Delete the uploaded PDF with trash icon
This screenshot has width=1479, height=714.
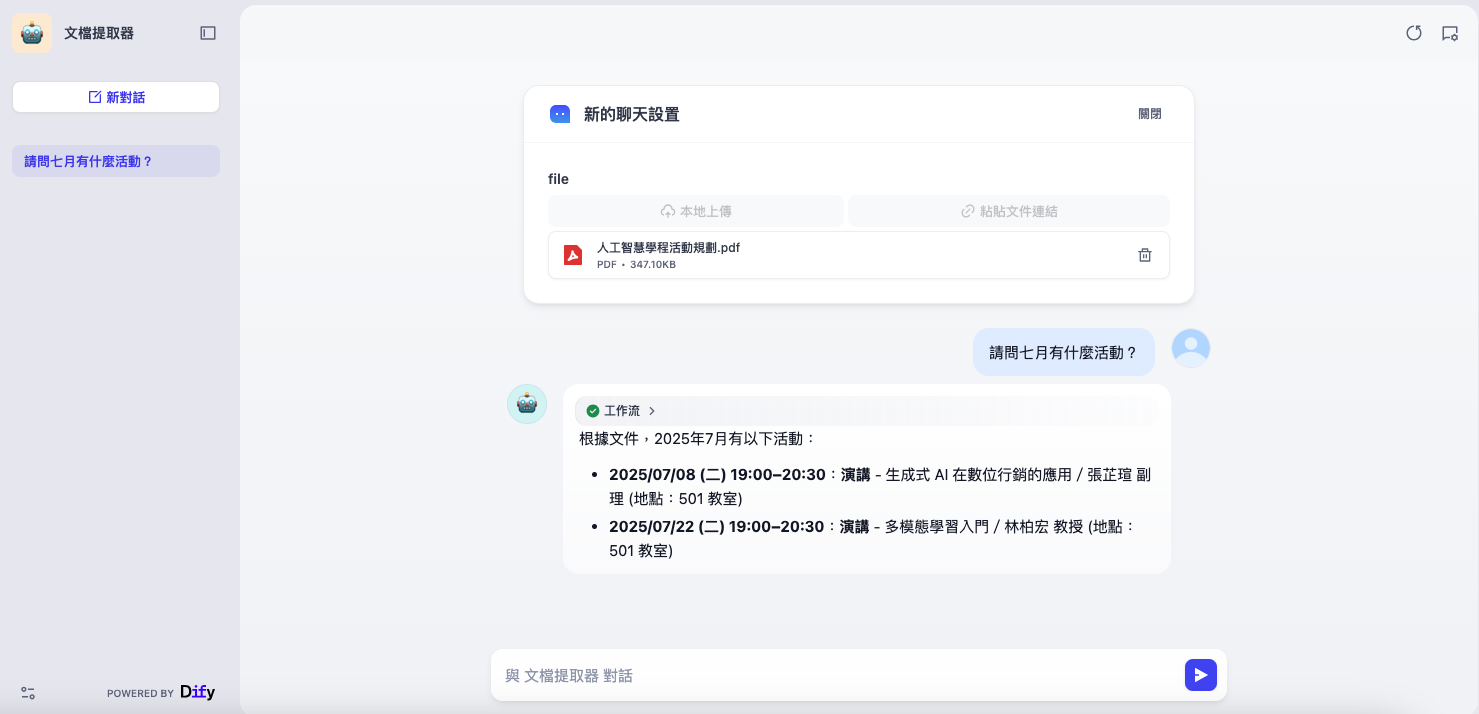pyautogui.click(x=1145, y=255)
